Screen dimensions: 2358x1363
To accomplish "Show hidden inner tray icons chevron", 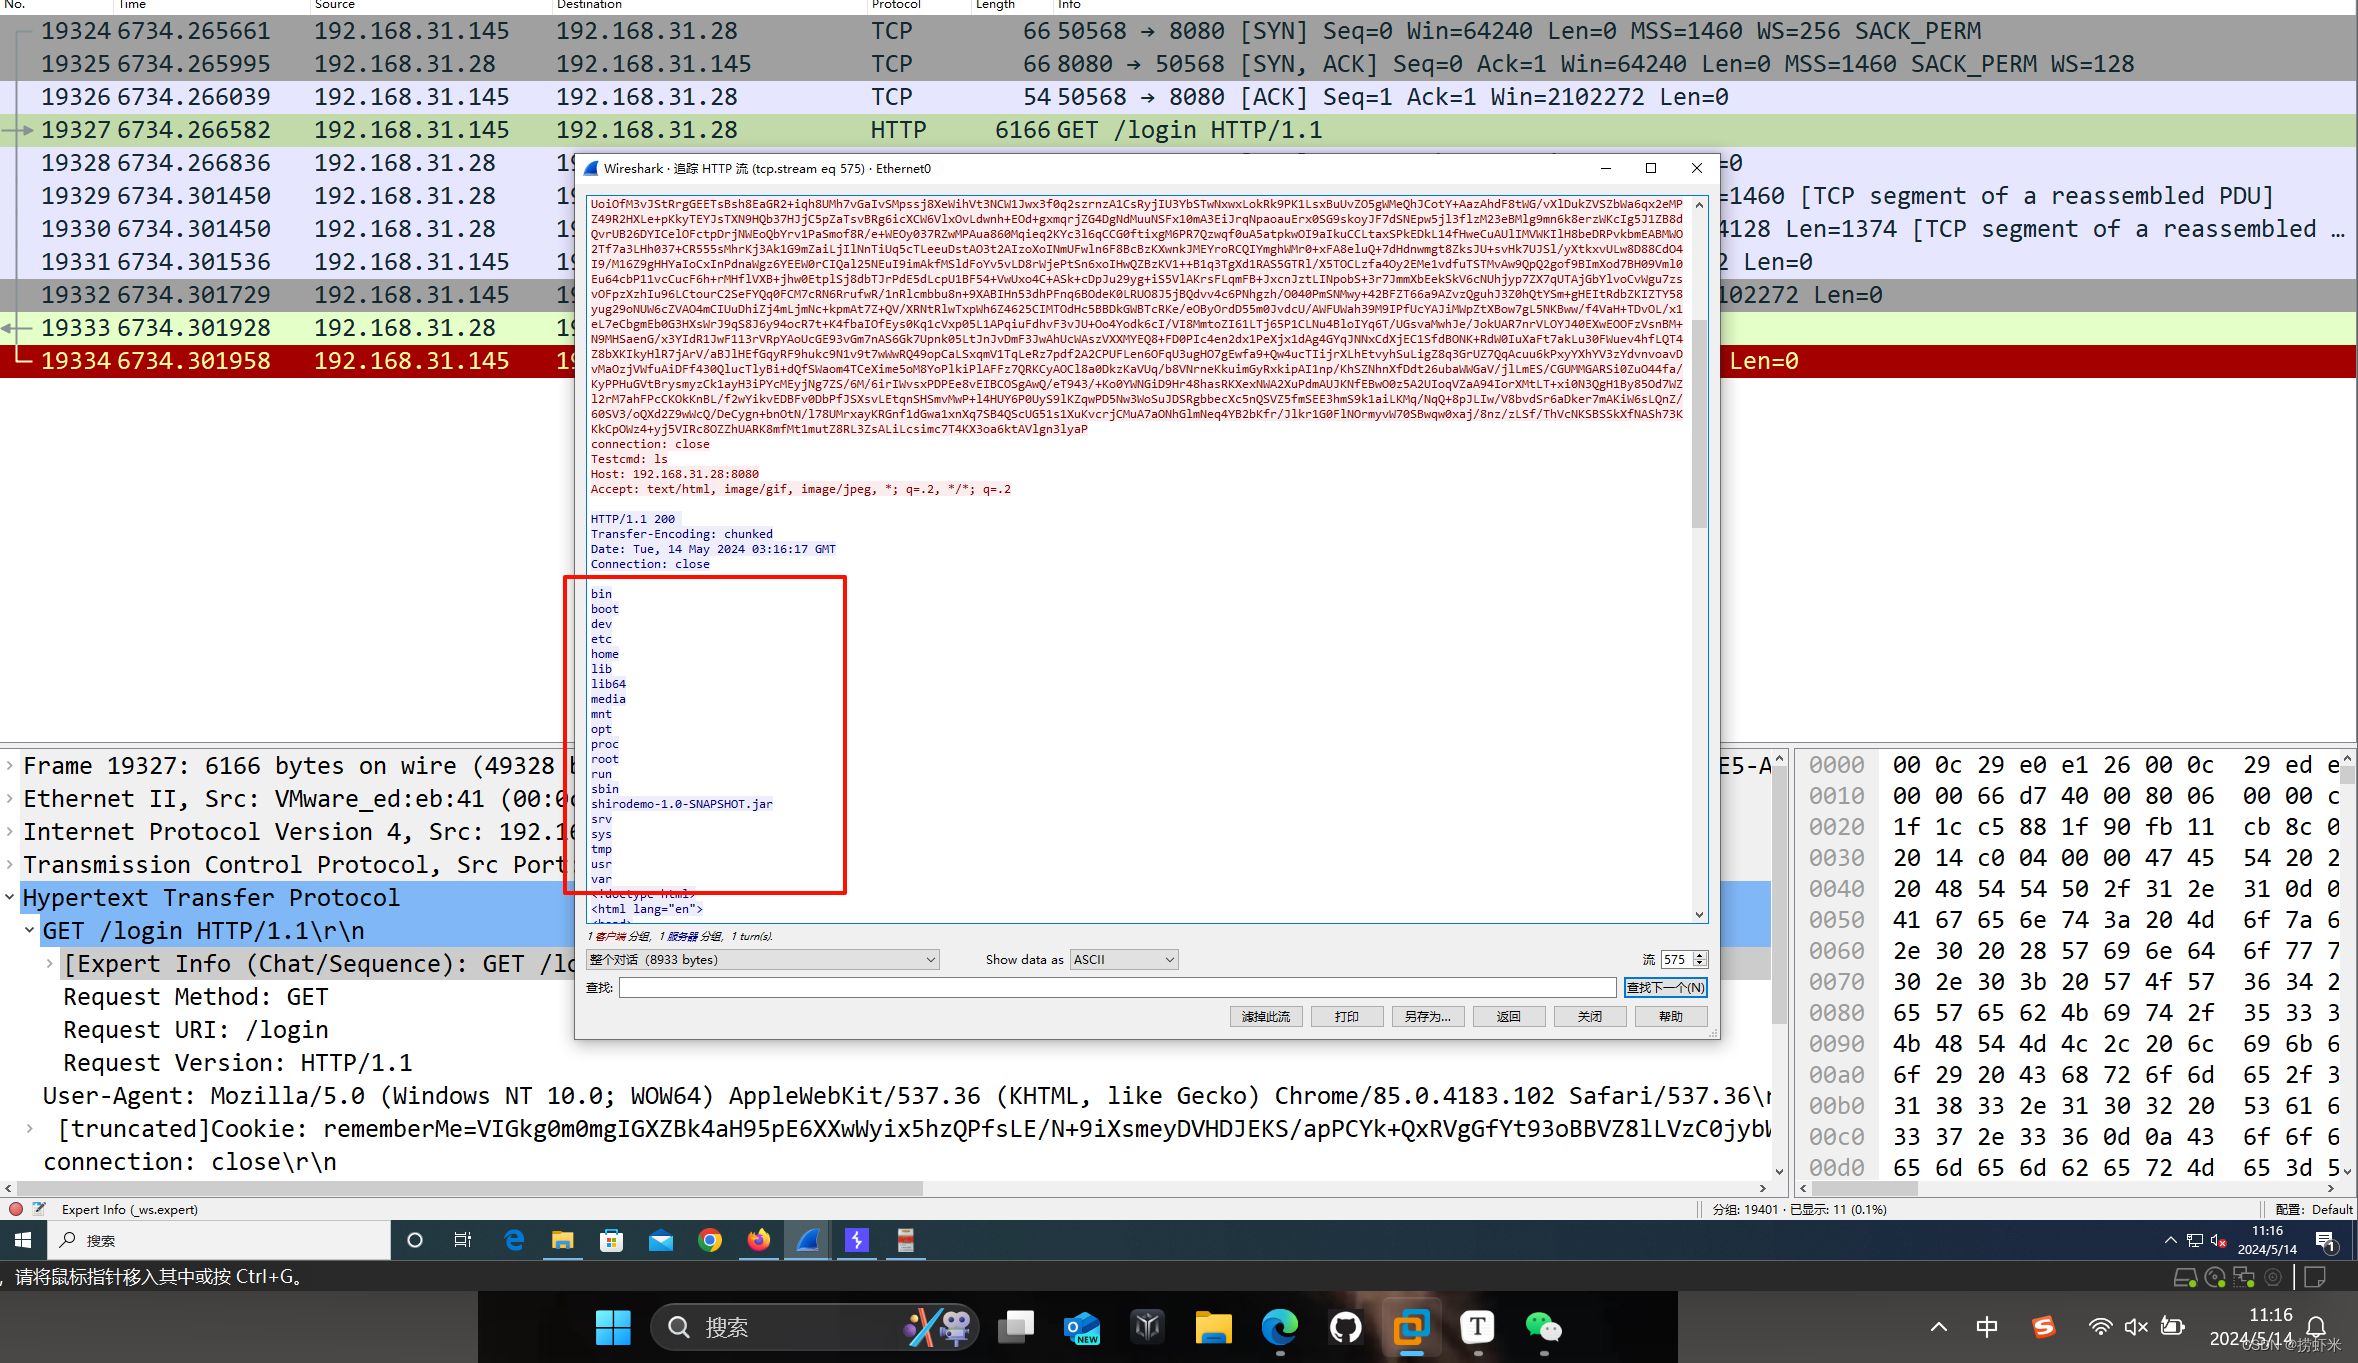I will tap(2170, 1240).
